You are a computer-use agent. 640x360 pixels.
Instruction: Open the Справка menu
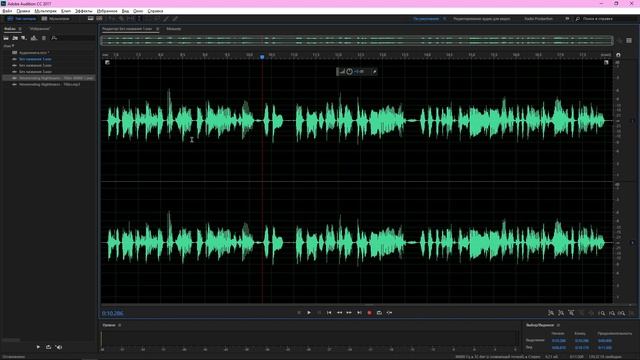(155, 11)
